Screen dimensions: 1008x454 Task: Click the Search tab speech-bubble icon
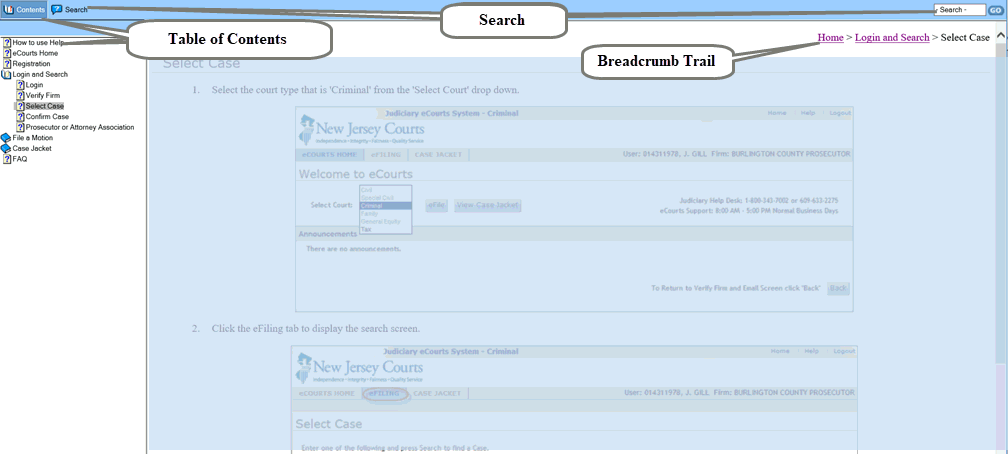coord(57,10)
